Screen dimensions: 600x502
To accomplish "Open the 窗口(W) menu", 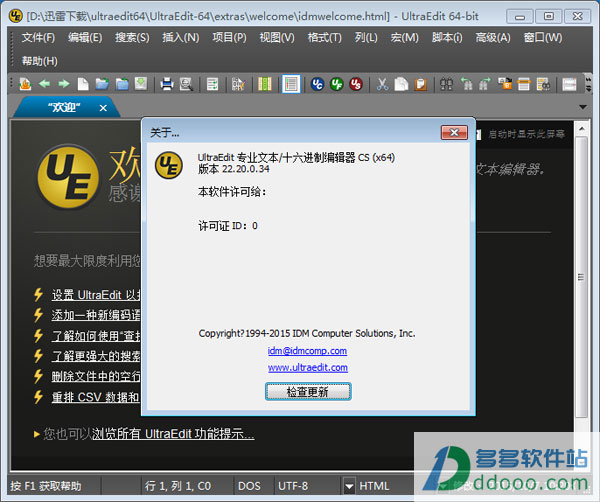I will pos(543,37).
